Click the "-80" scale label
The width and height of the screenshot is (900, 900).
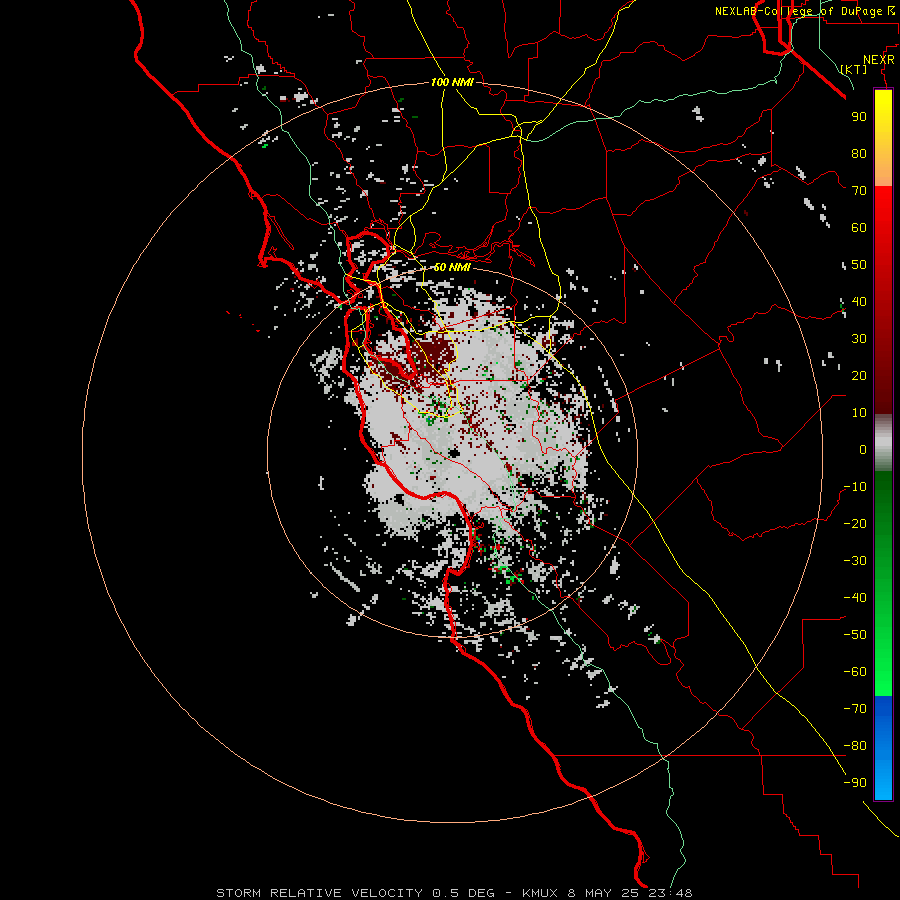point(855,746)
